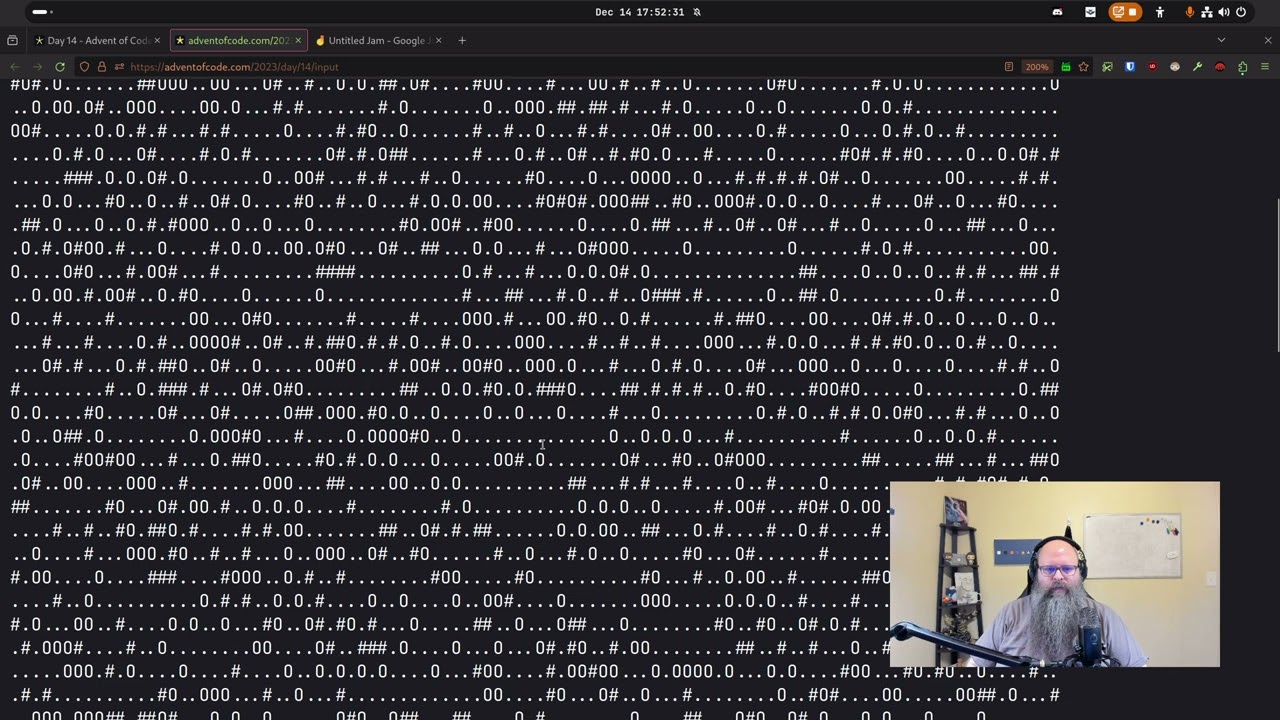Open uBlock Origin extension icon

[1152, 67]
